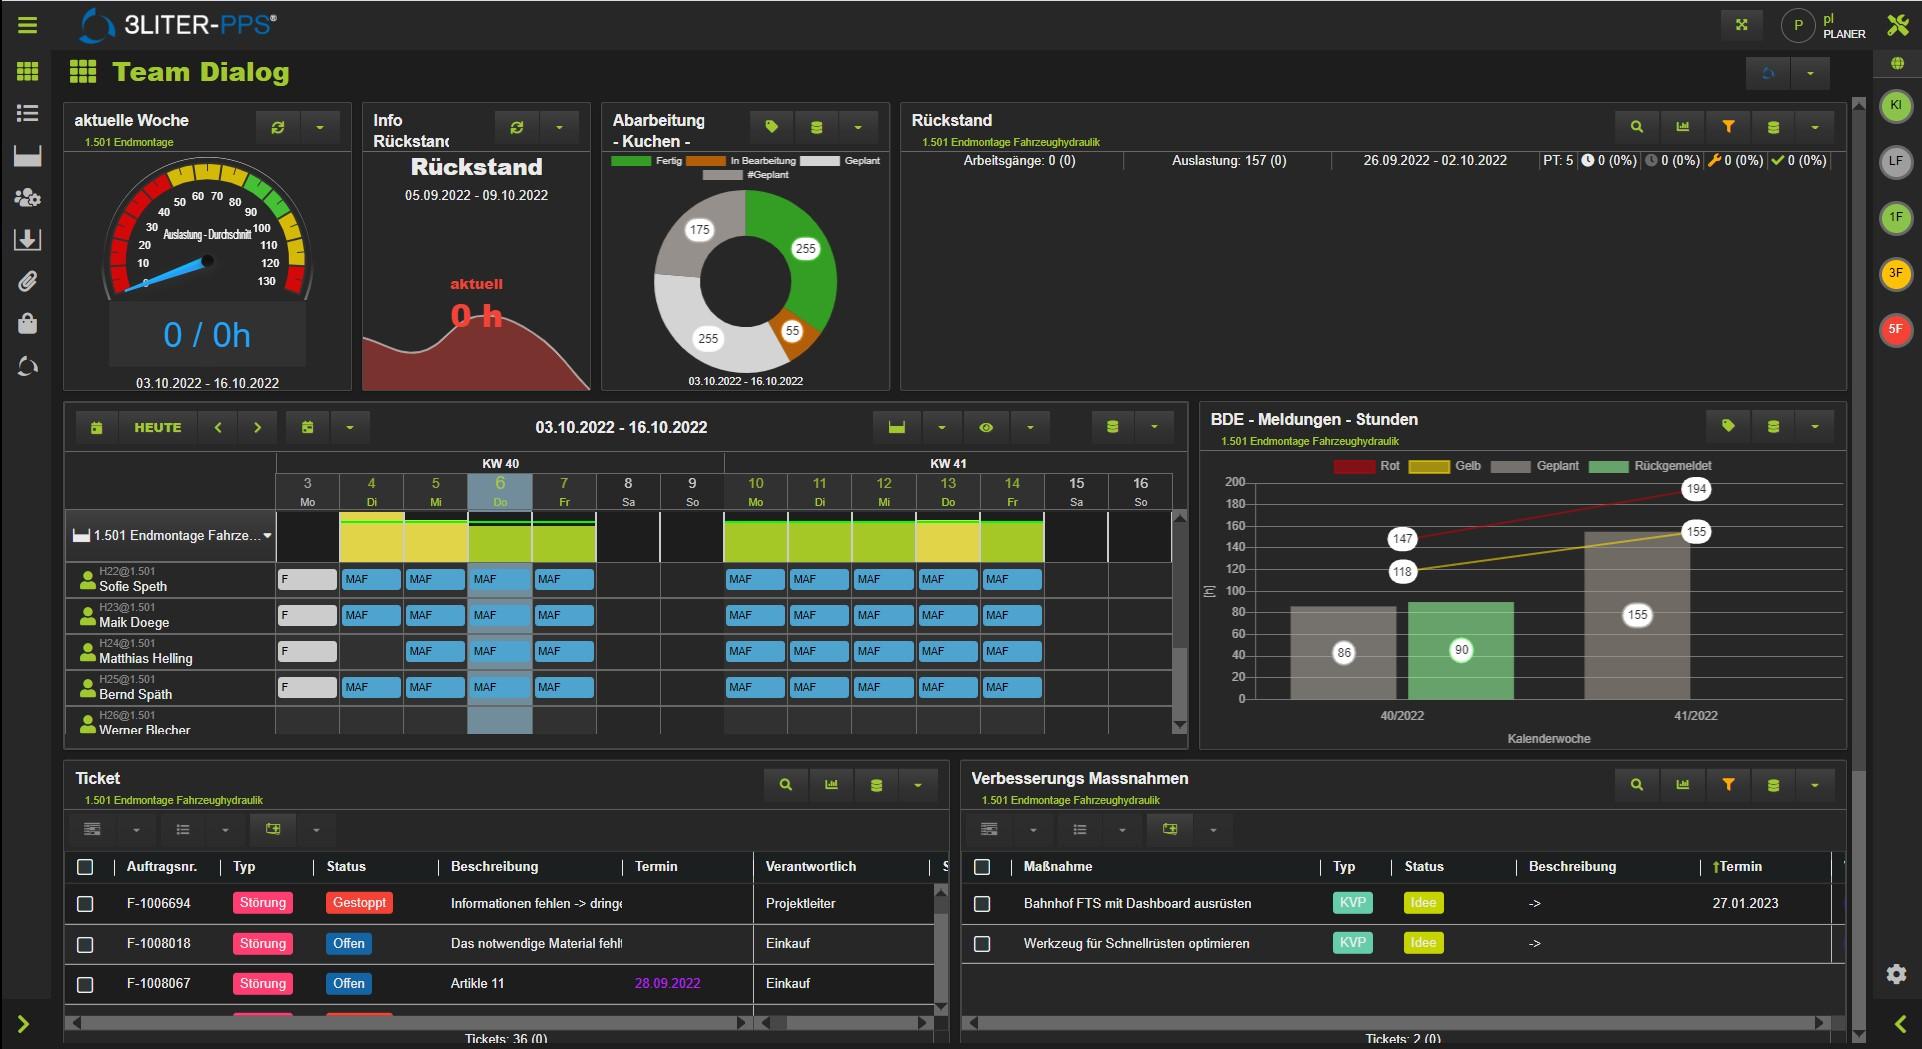Viewport: 1922px width, 1049px height.
Task: Open filter in the Rückstand panel
Action: (x=1728, y=127)
